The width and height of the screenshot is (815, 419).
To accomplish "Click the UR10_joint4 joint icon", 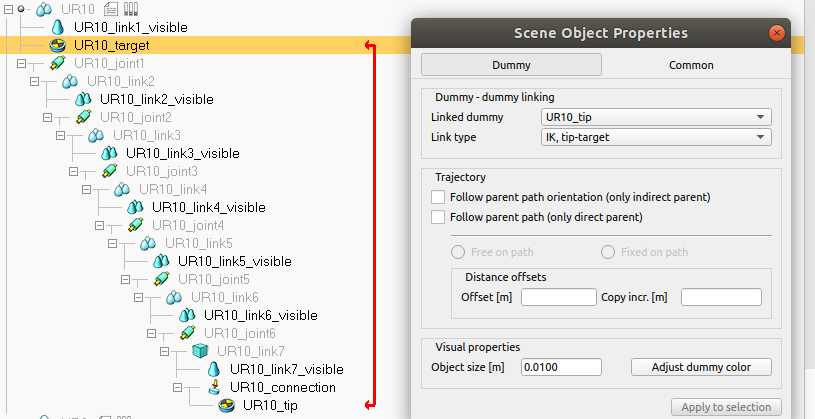I will [137, 225].
